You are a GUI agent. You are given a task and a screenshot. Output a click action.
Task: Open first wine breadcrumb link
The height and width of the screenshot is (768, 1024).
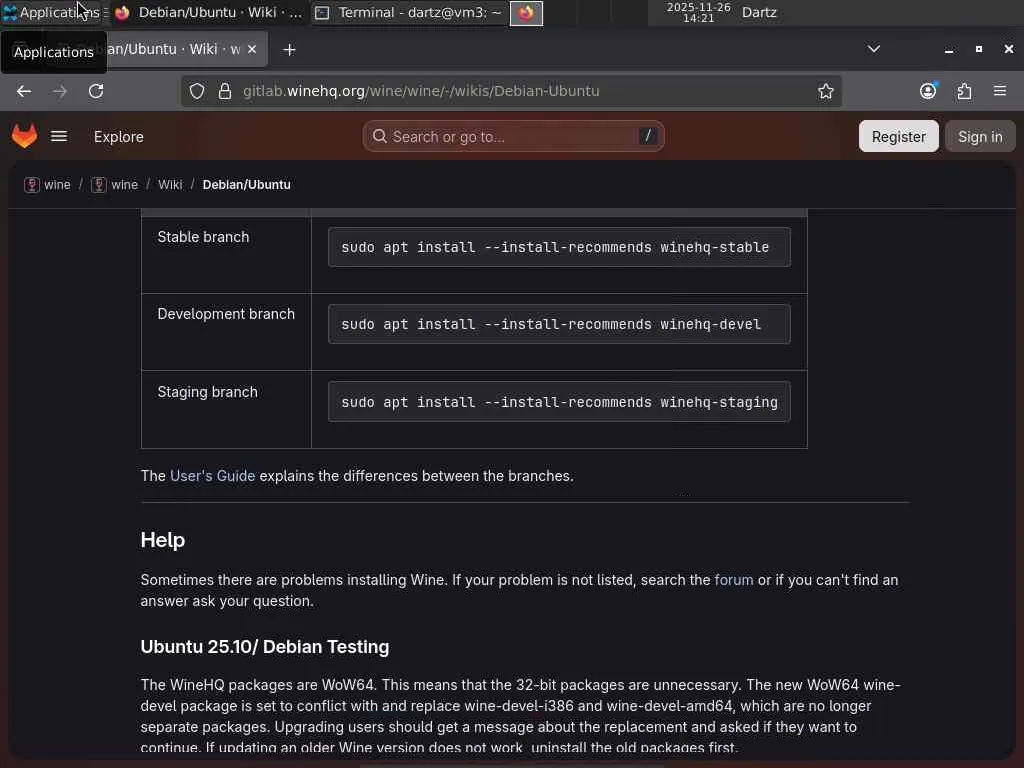pyautogui.click(x=57, y=185)
